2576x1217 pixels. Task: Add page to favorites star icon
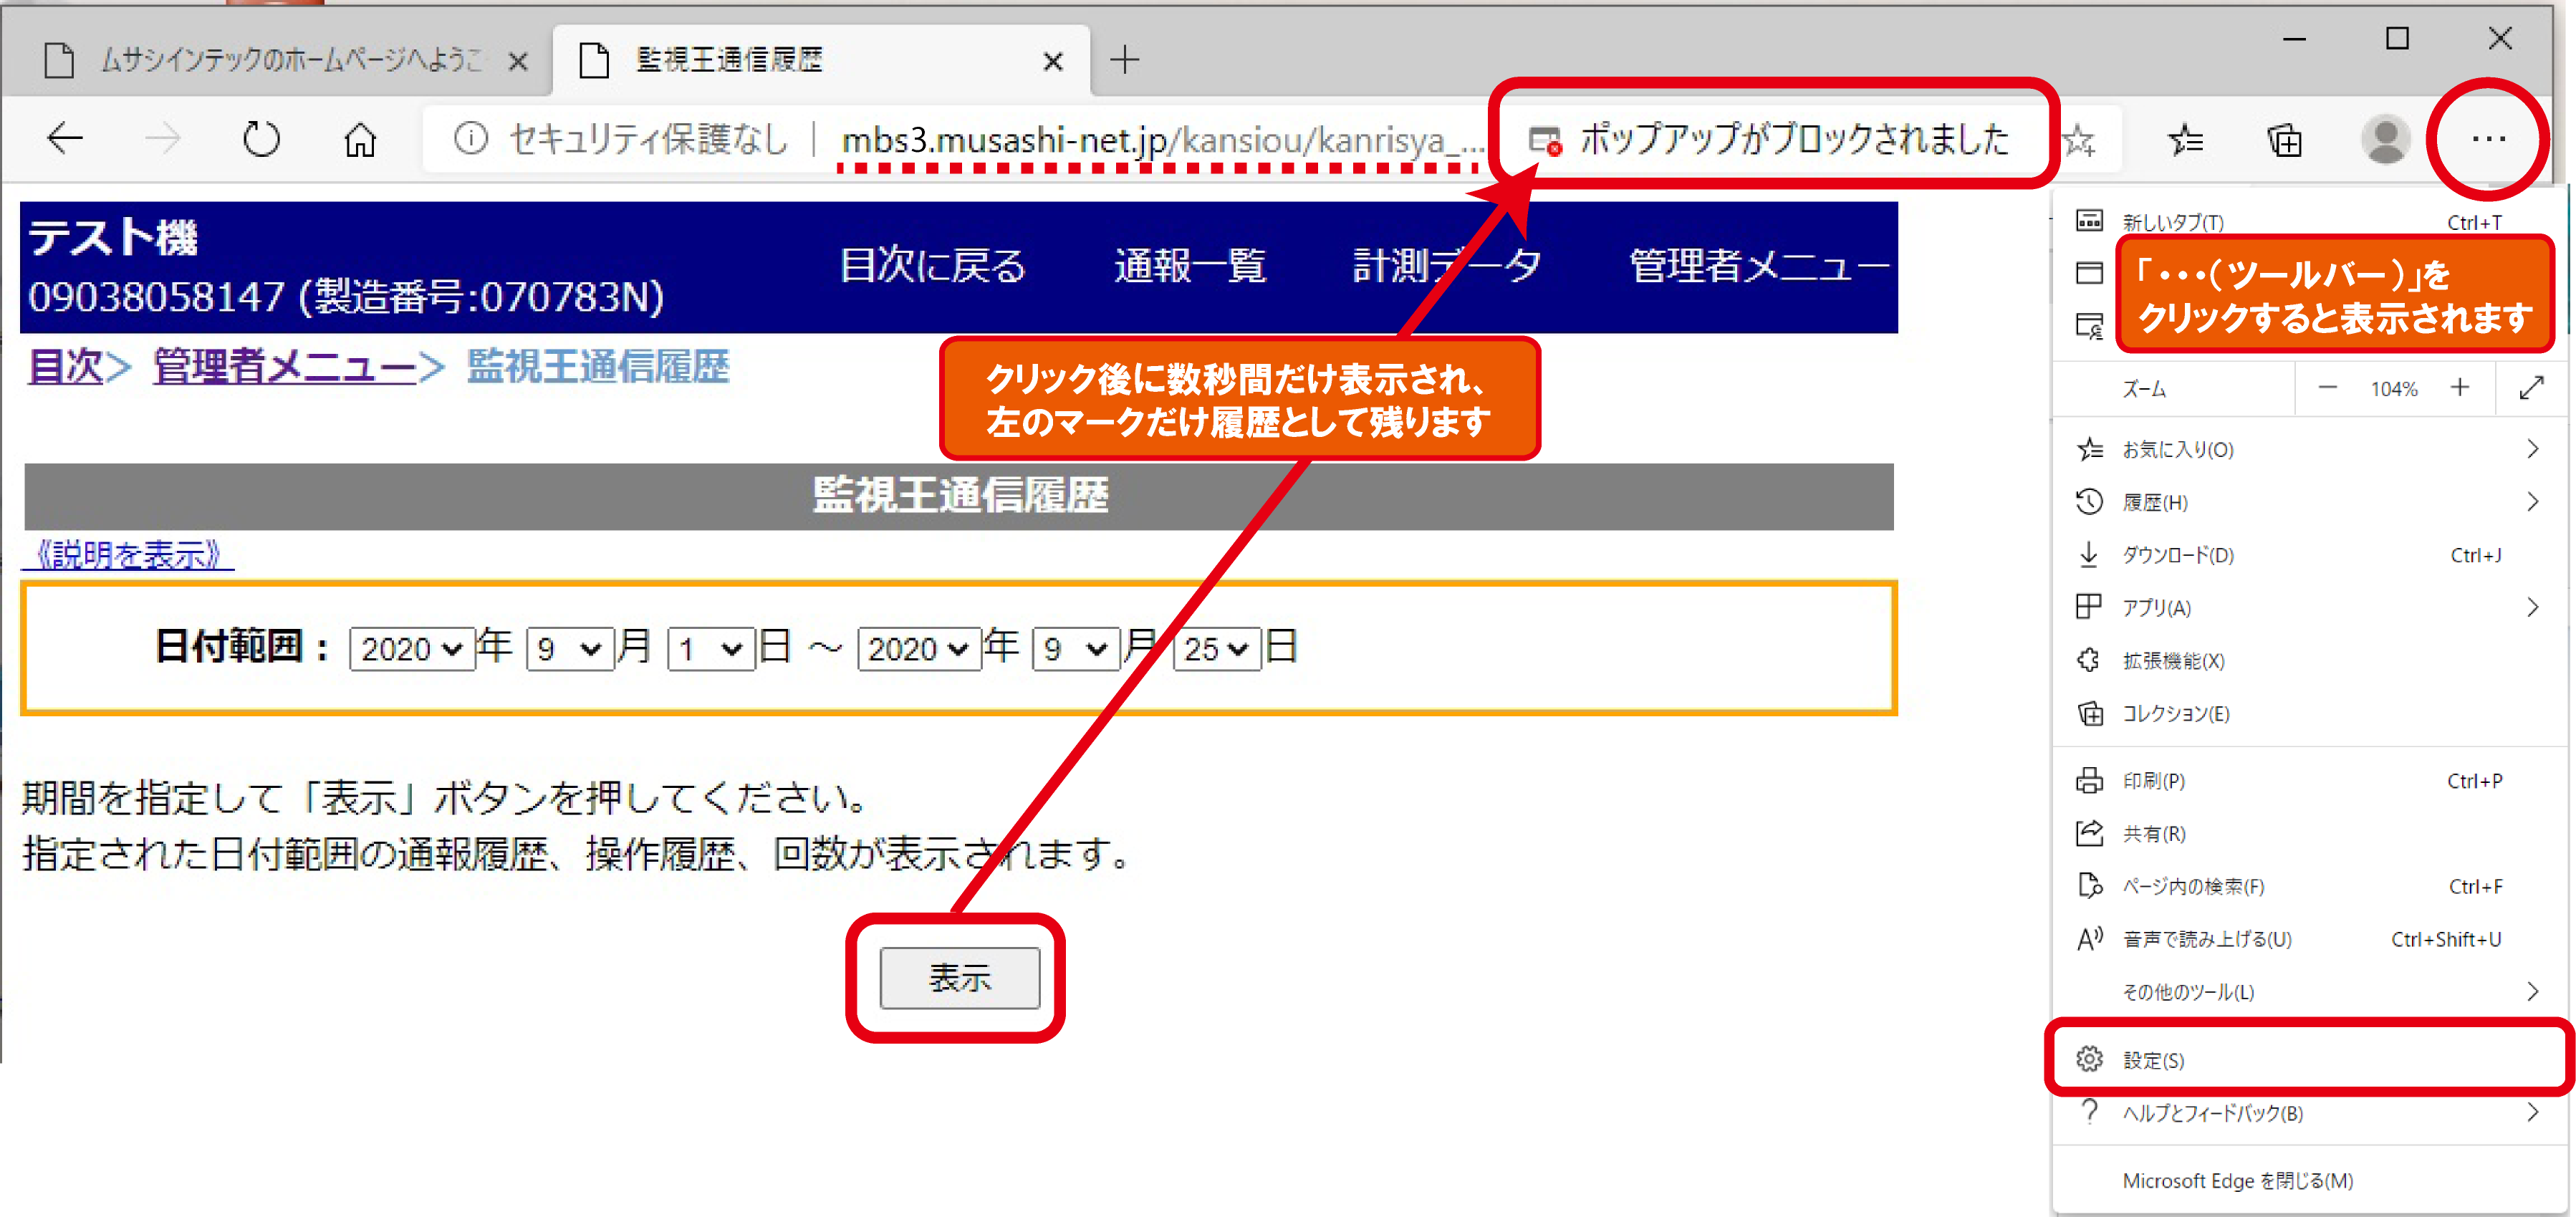[x=2079, y=141]
